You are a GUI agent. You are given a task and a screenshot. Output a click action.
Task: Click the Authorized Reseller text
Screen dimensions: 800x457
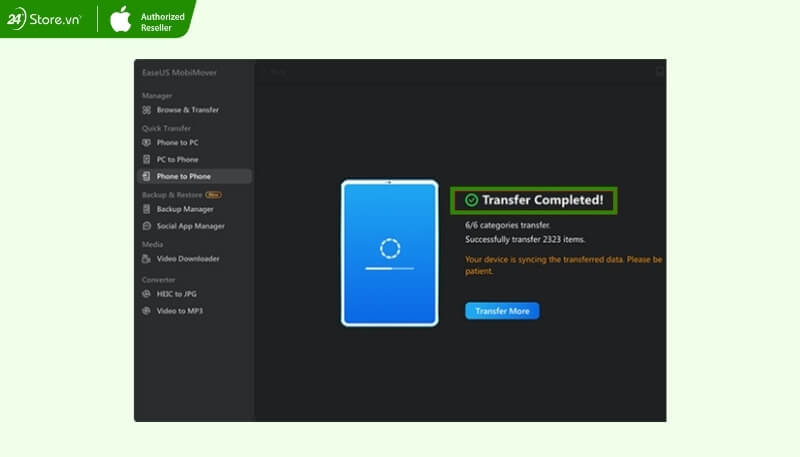162,22
